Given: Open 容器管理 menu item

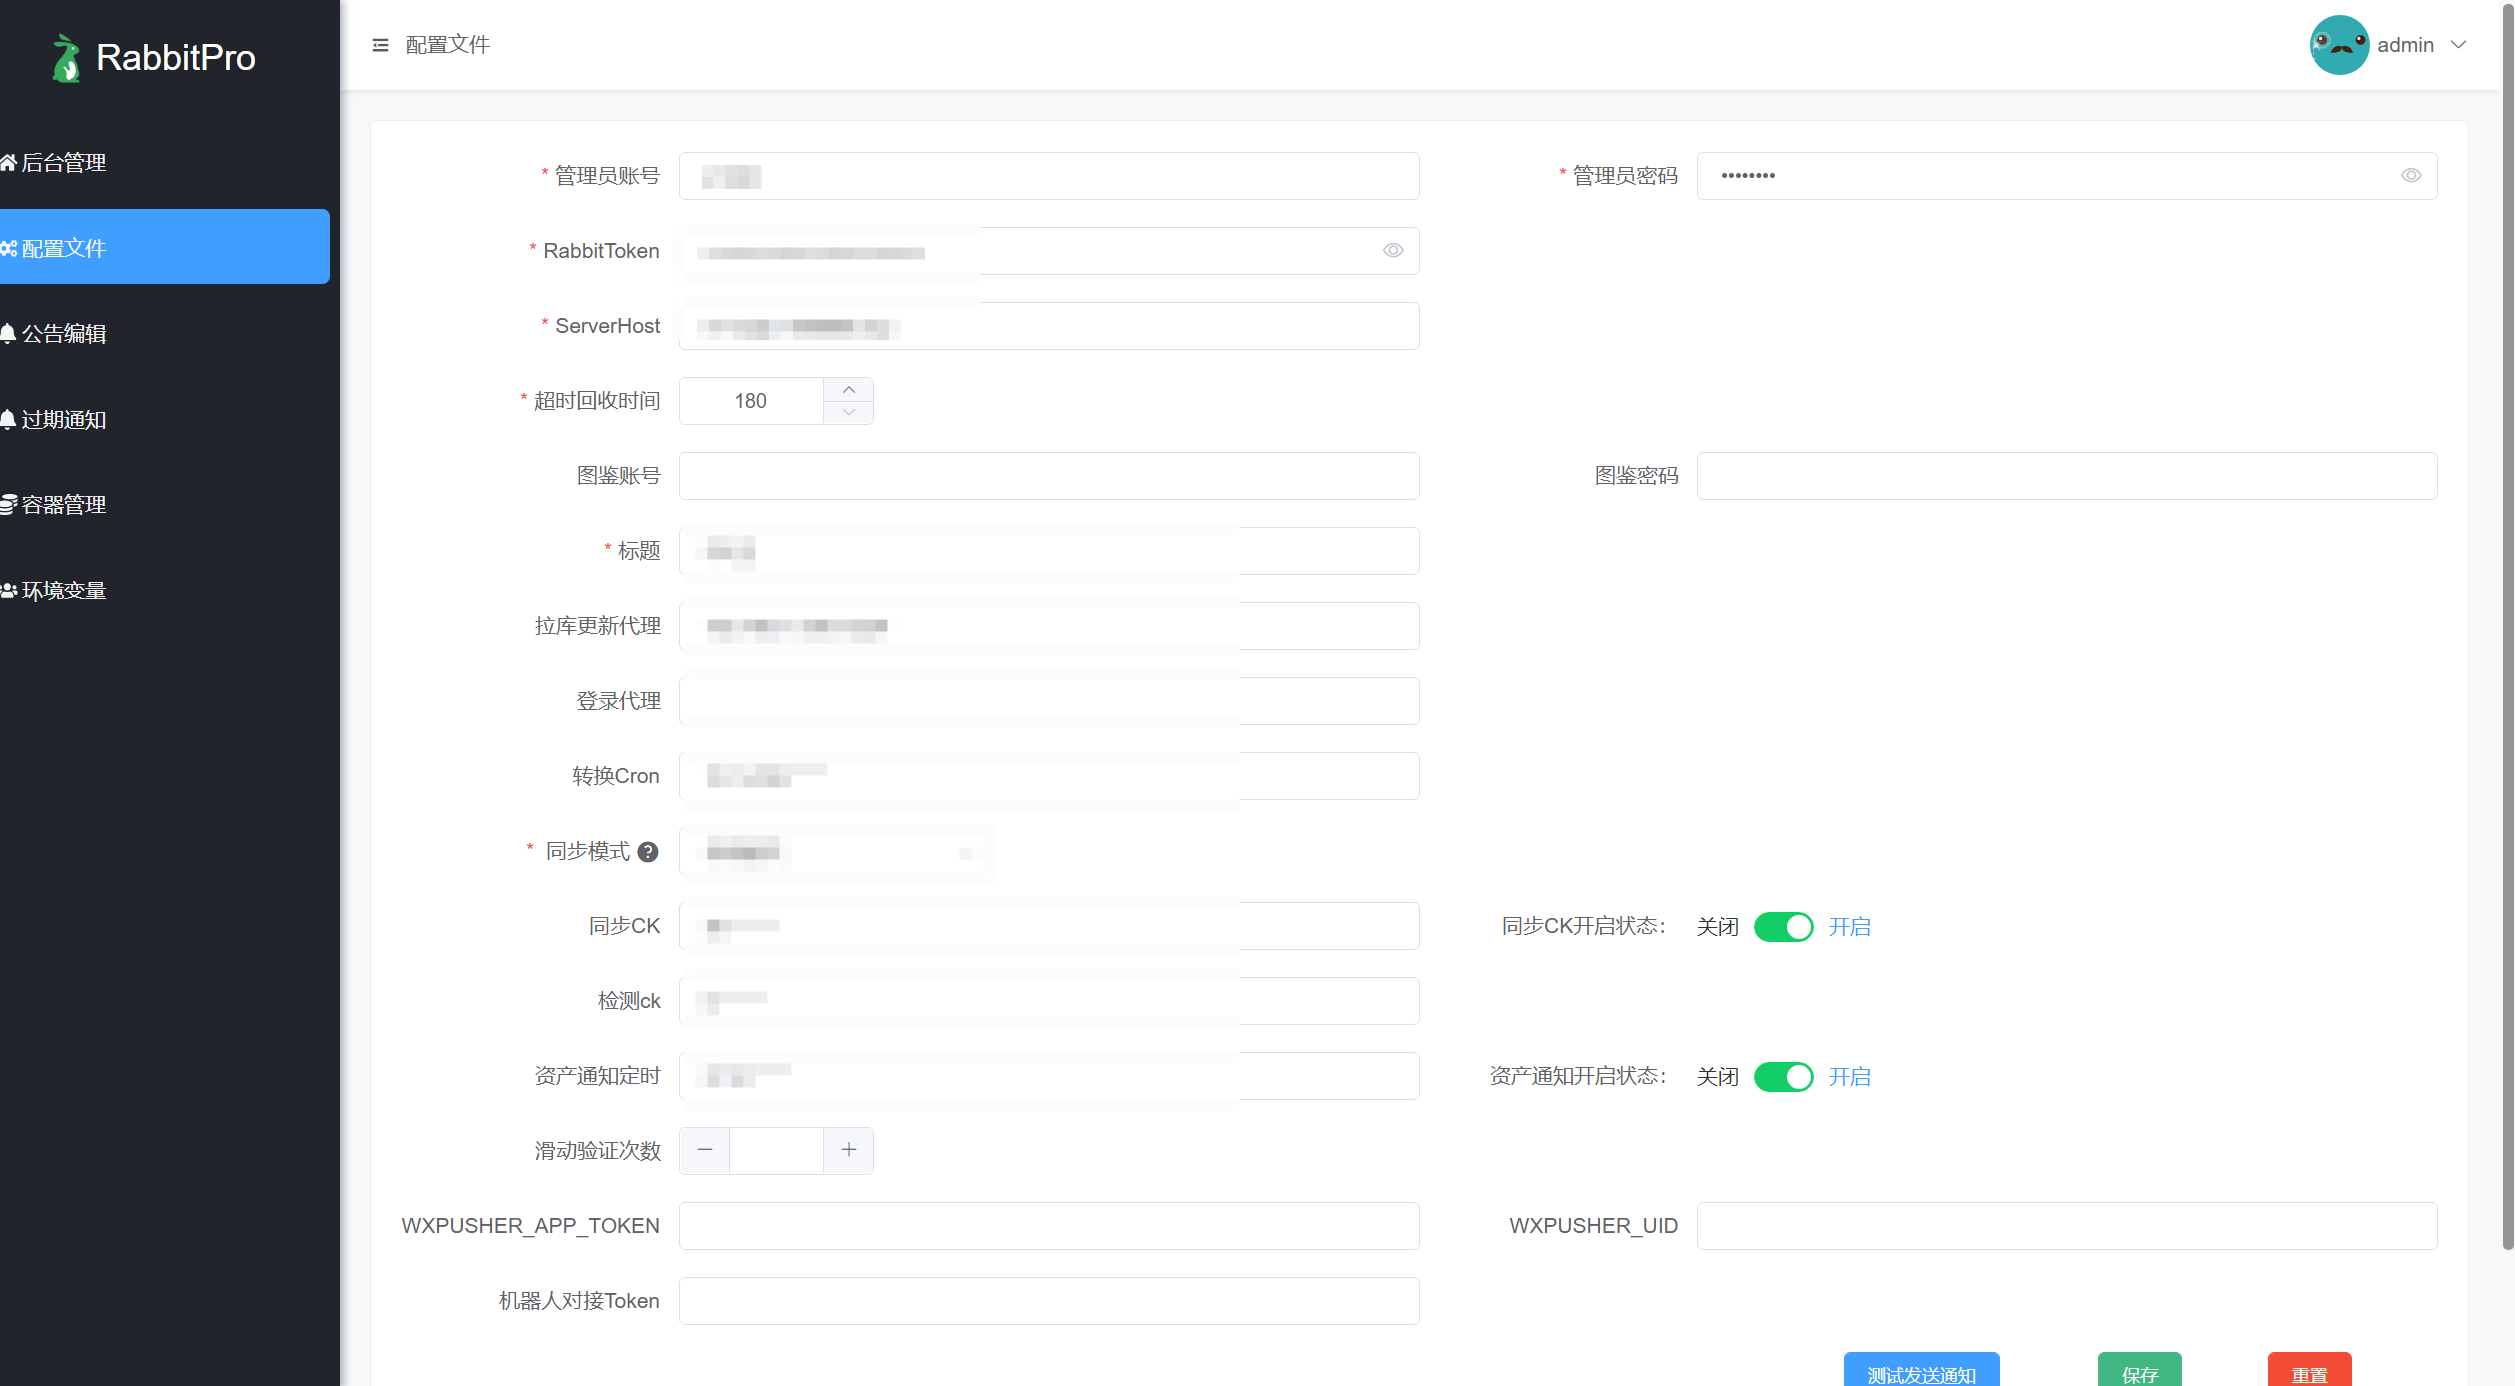Looking at the screenshot, I should 165,505.
